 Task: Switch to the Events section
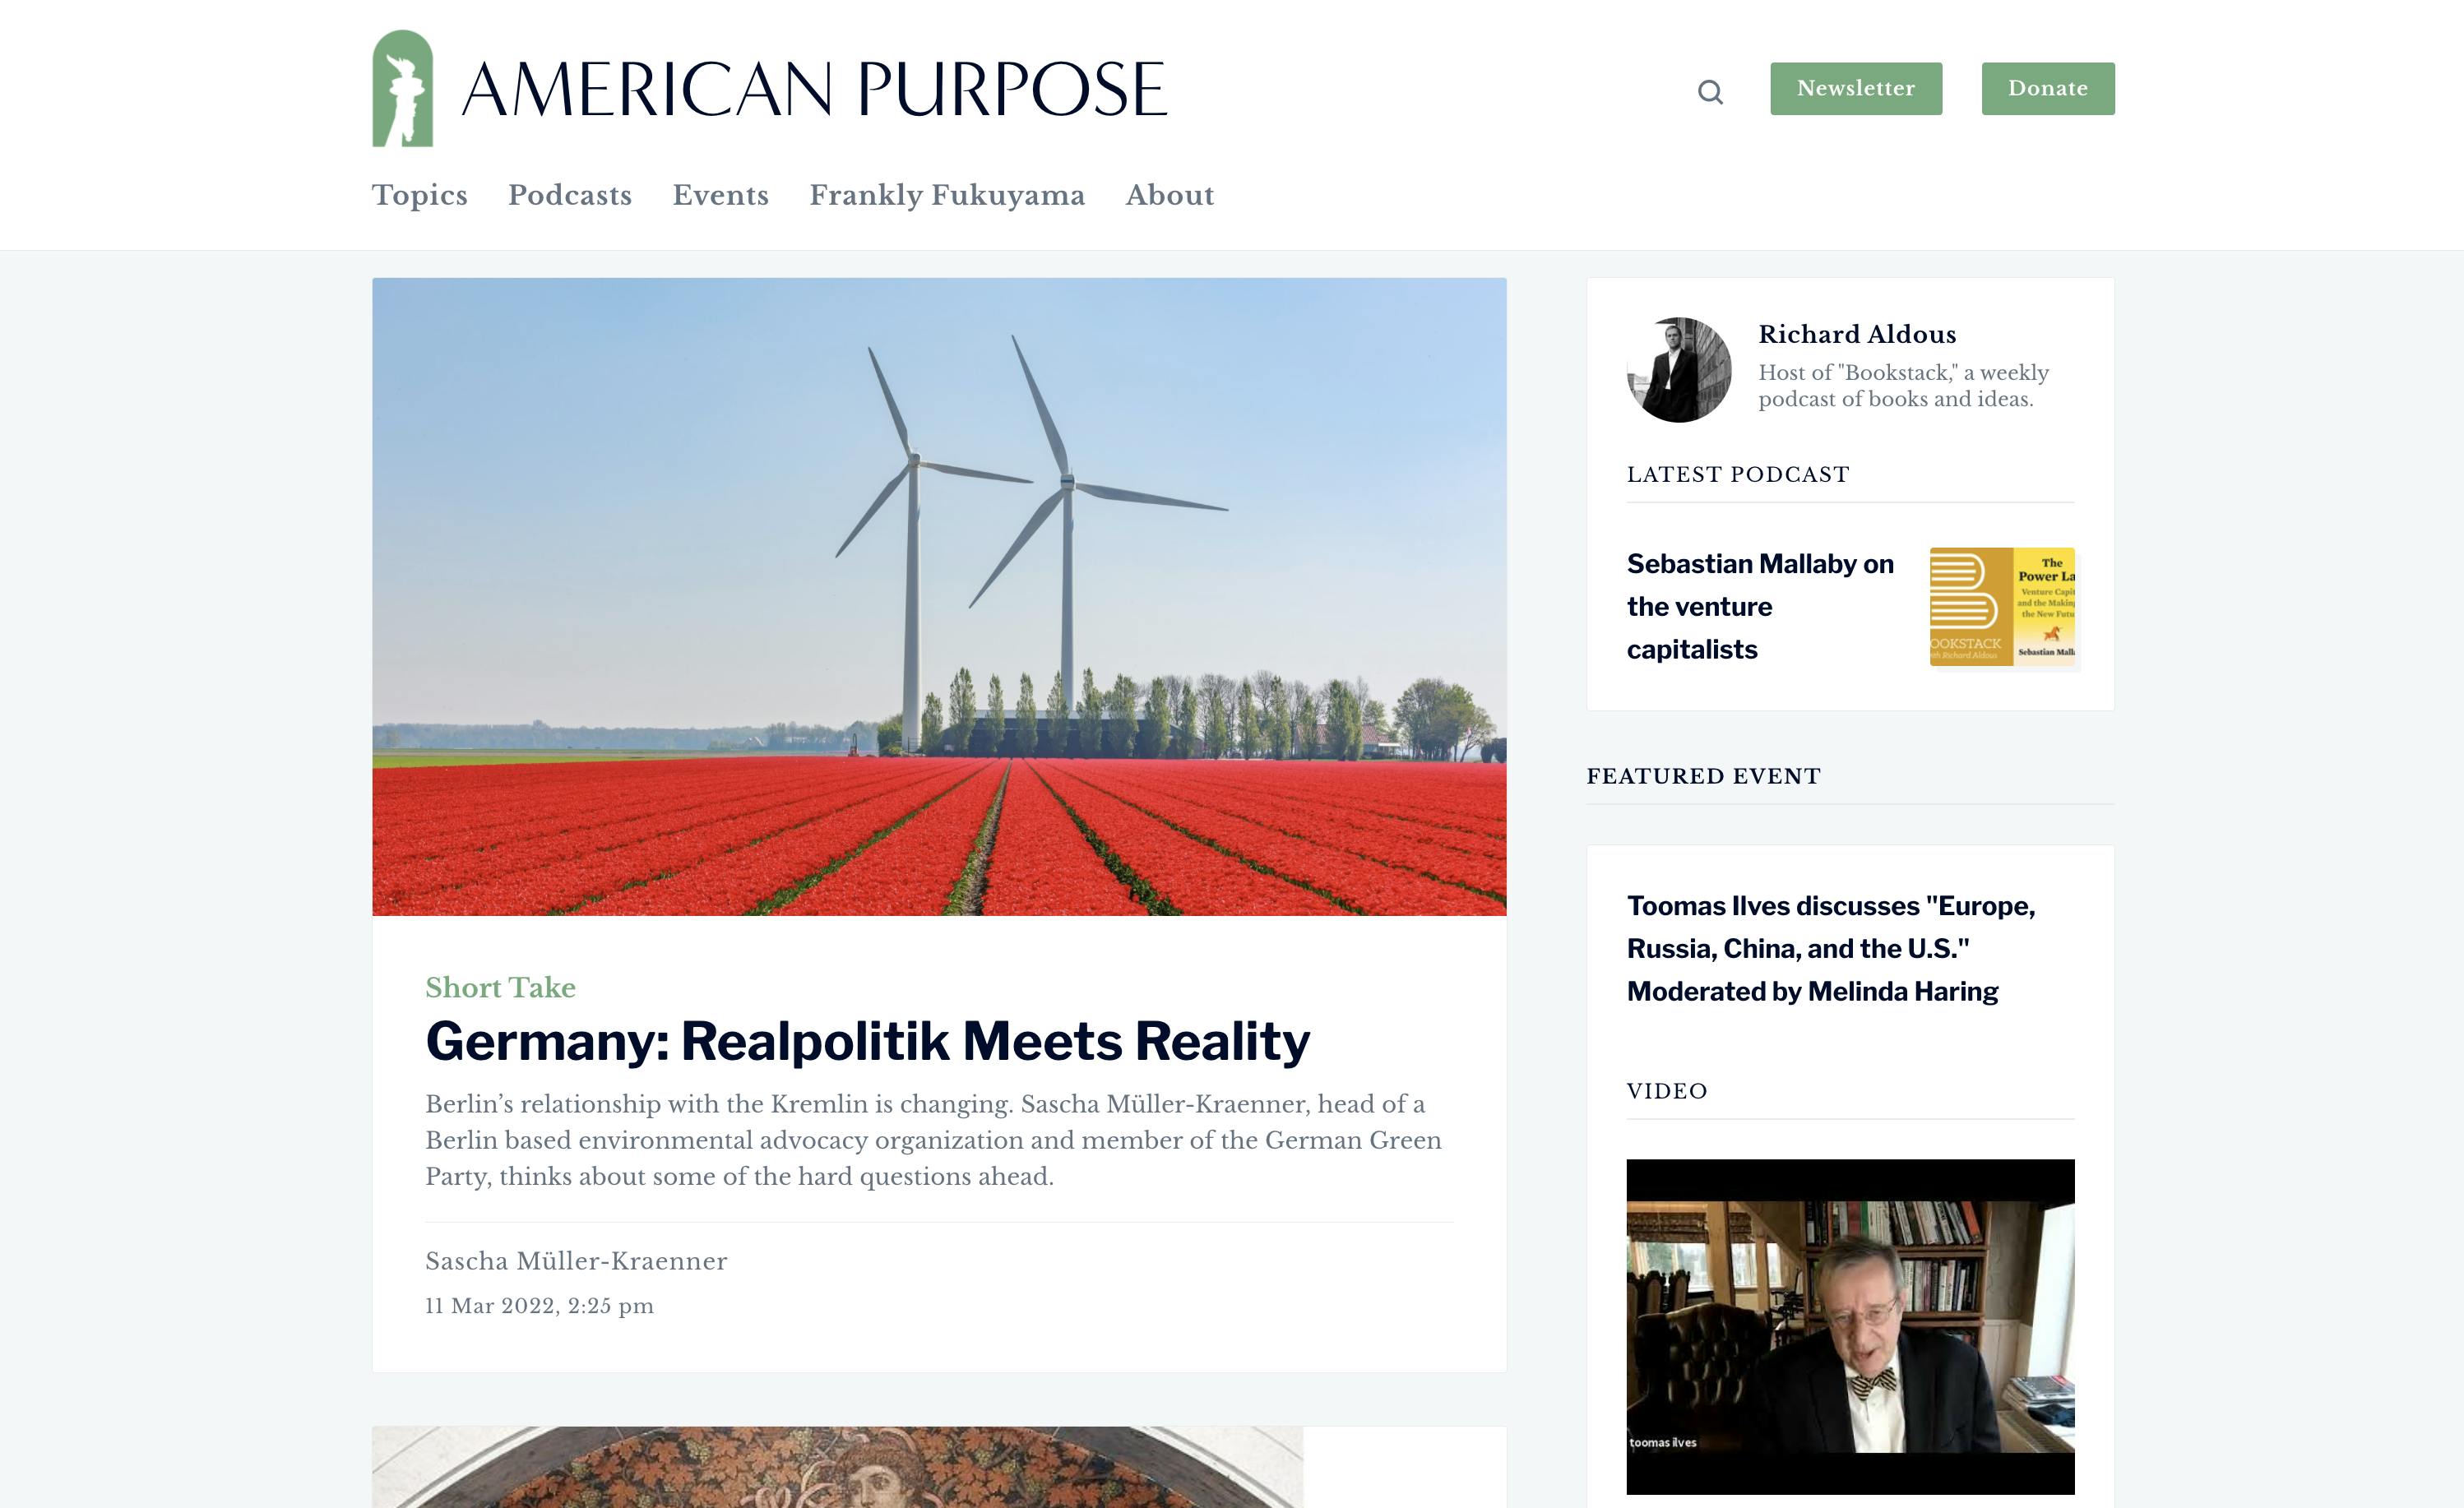point(721,196)
